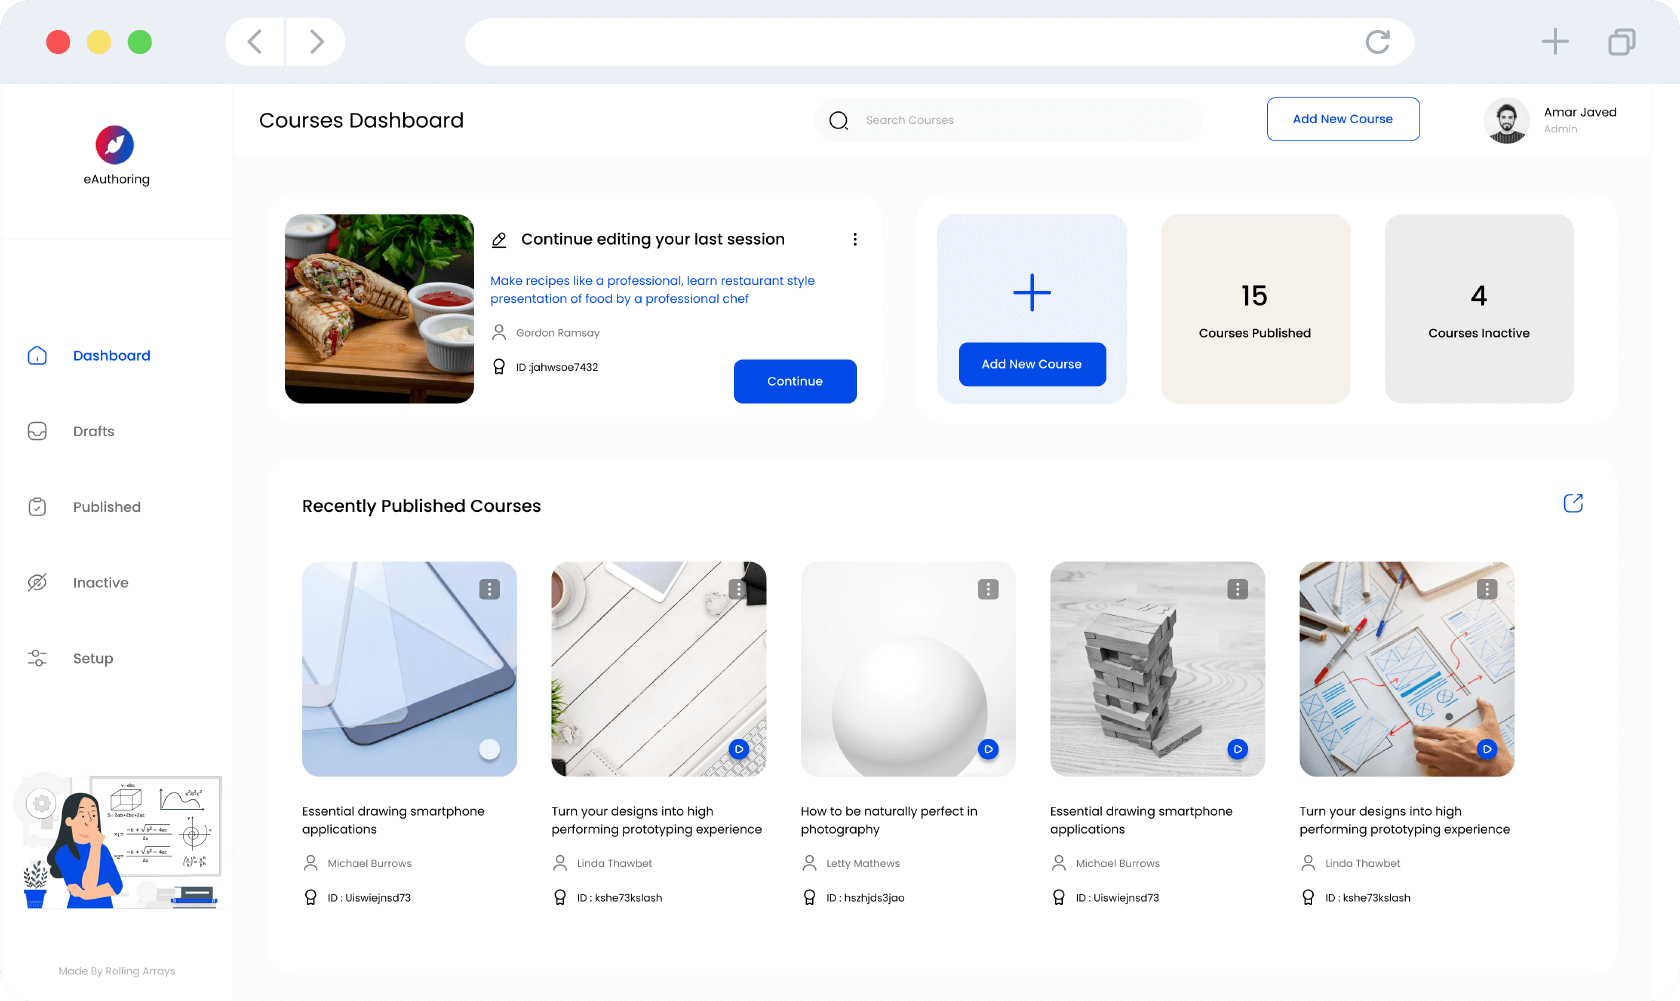
Task: Click the browser forward arrow
Action: coord(316,42)
